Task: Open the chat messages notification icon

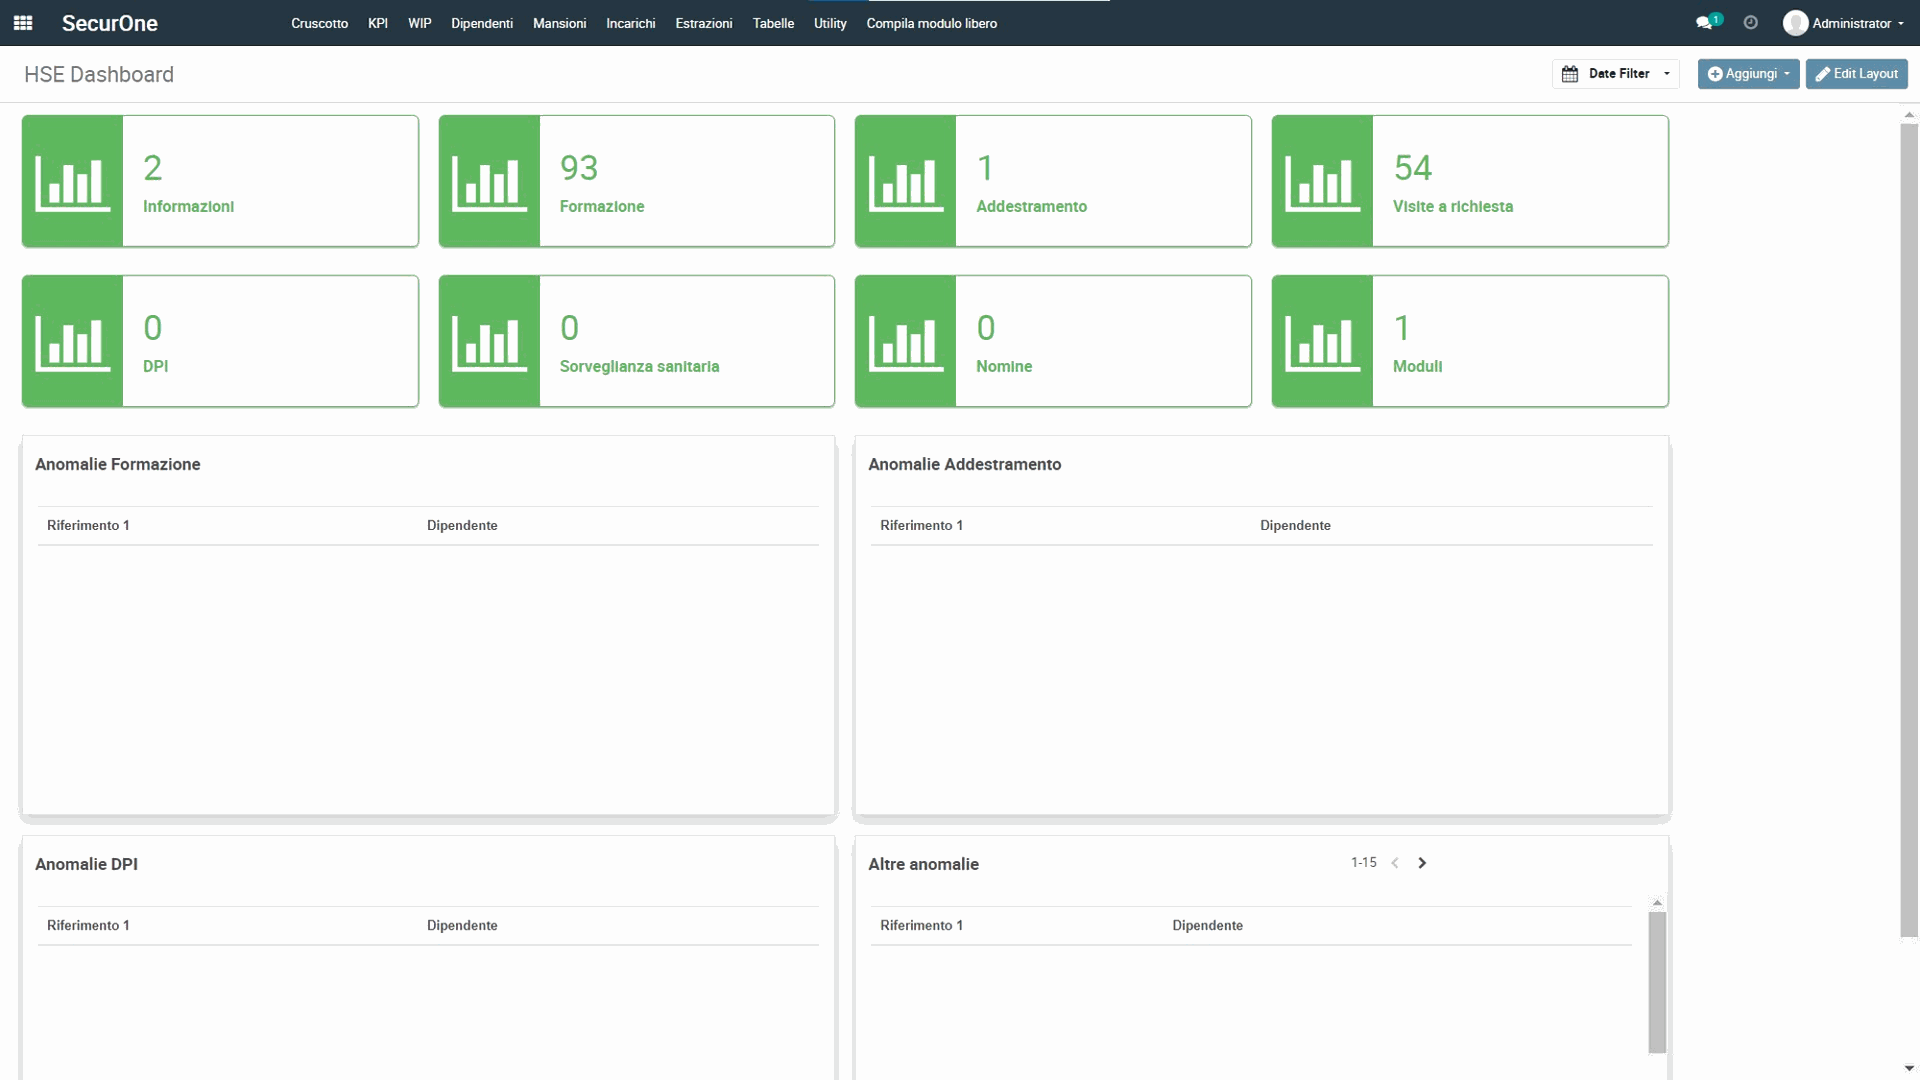Action: (x=1705, y=23)
